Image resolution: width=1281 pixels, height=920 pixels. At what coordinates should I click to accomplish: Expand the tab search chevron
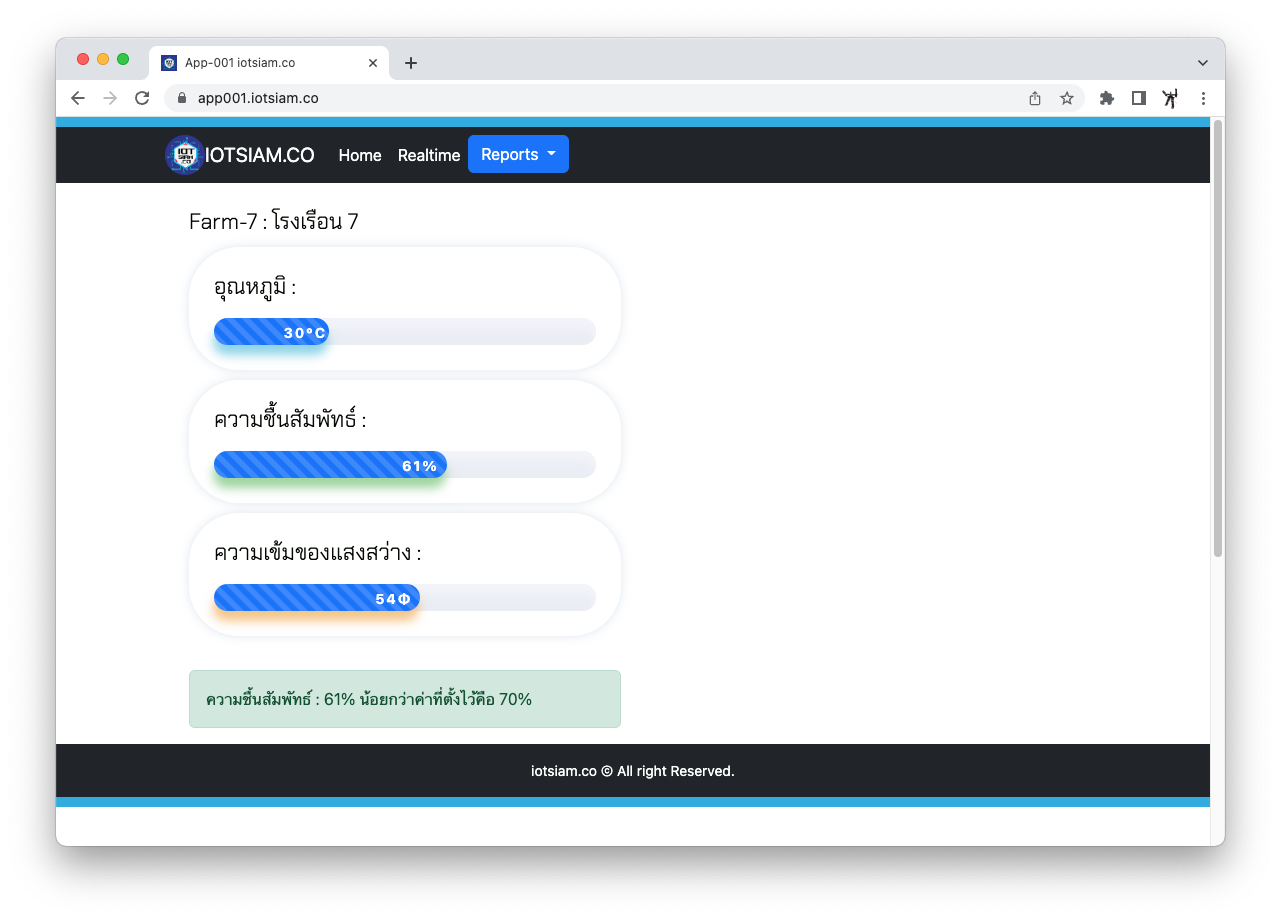click(1202, 62)
